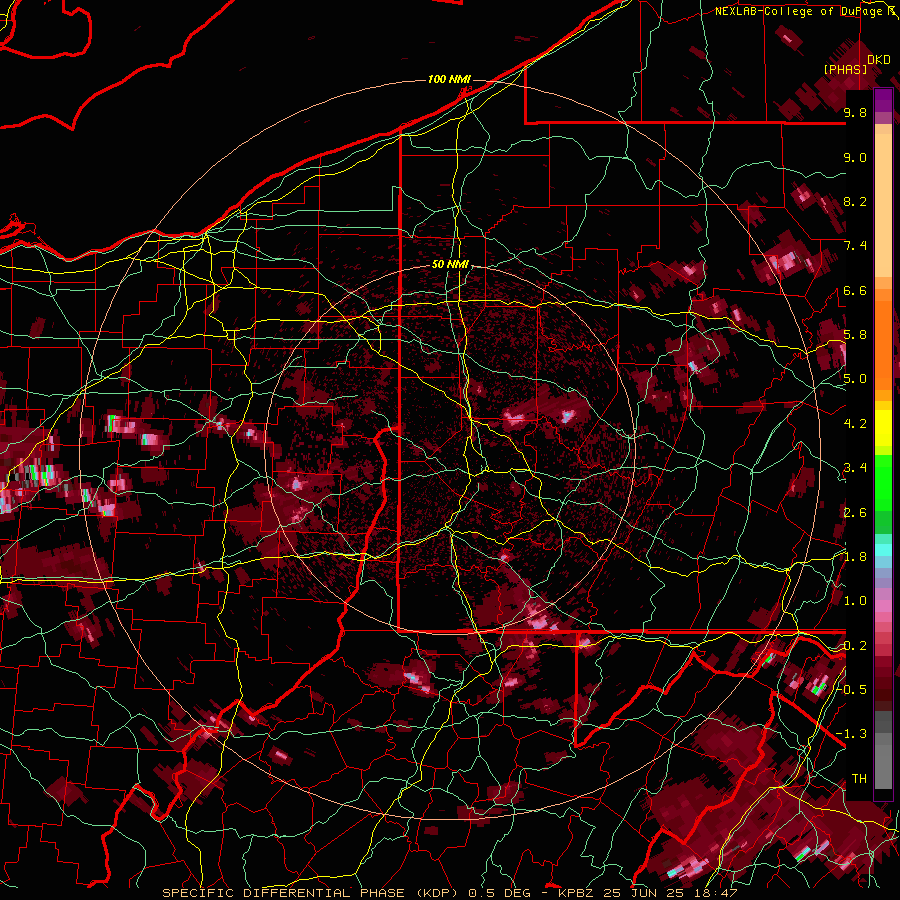Select the 2.6 value on the color scale

pyautogui.click(x=855, y=513)
